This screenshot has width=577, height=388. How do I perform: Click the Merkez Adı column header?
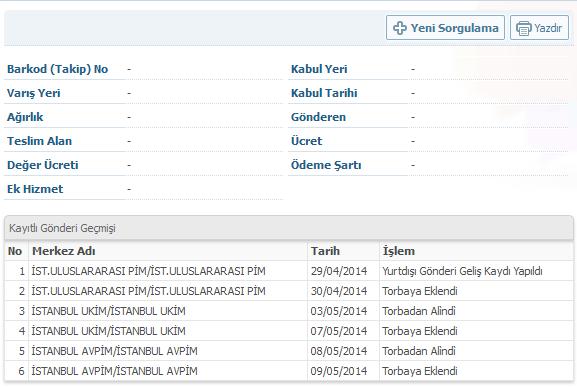click(64, 251)
